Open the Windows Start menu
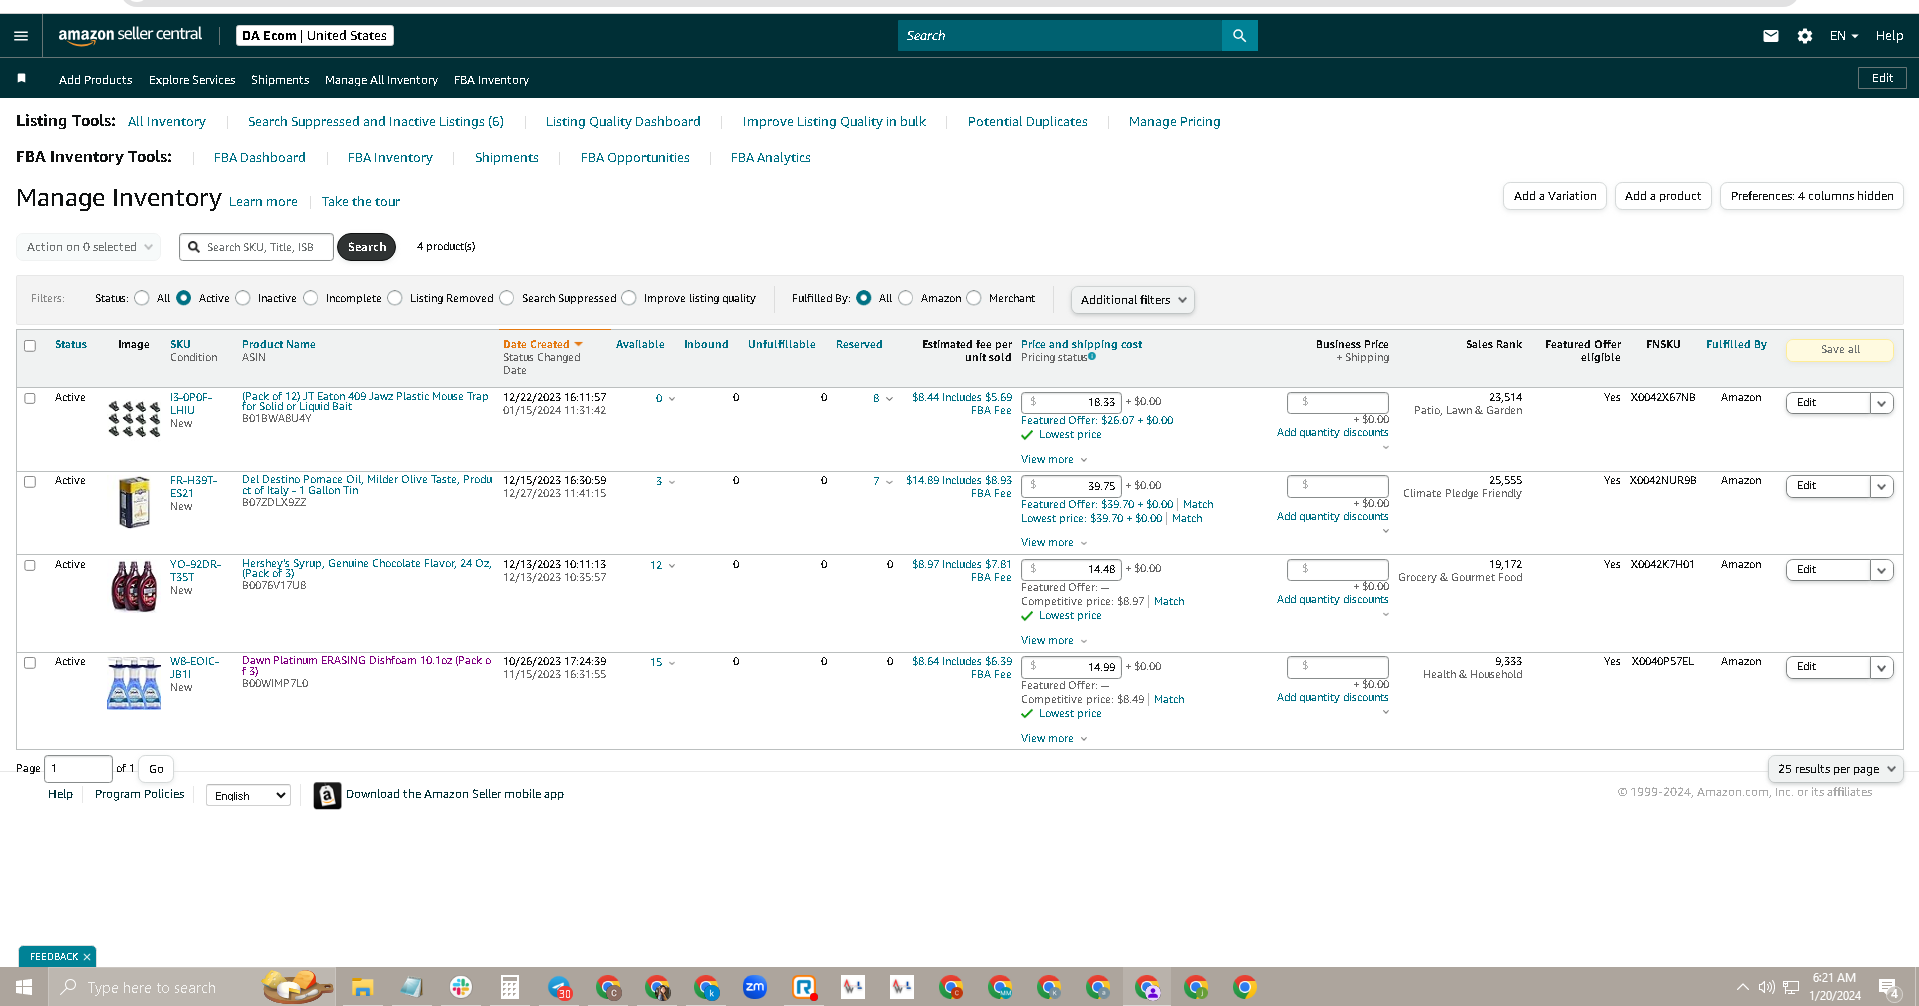The image size is (1919, 1006). click(24, 987)
